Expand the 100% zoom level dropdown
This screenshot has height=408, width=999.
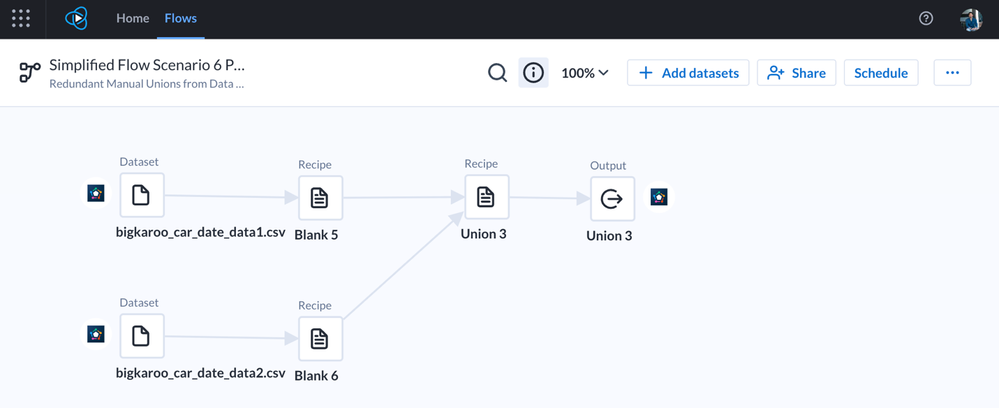(x=585, y=73)
